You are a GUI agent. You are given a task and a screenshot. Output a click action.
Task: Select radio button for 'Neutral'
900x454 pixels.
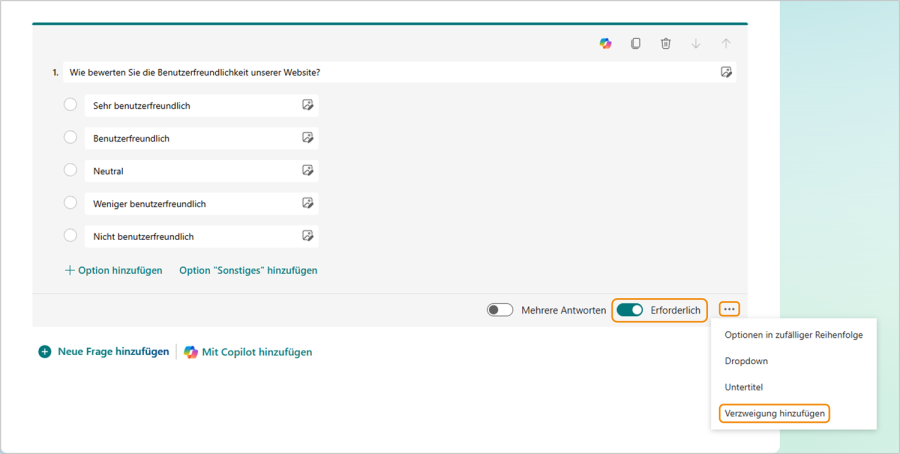[x=70, y=170]
